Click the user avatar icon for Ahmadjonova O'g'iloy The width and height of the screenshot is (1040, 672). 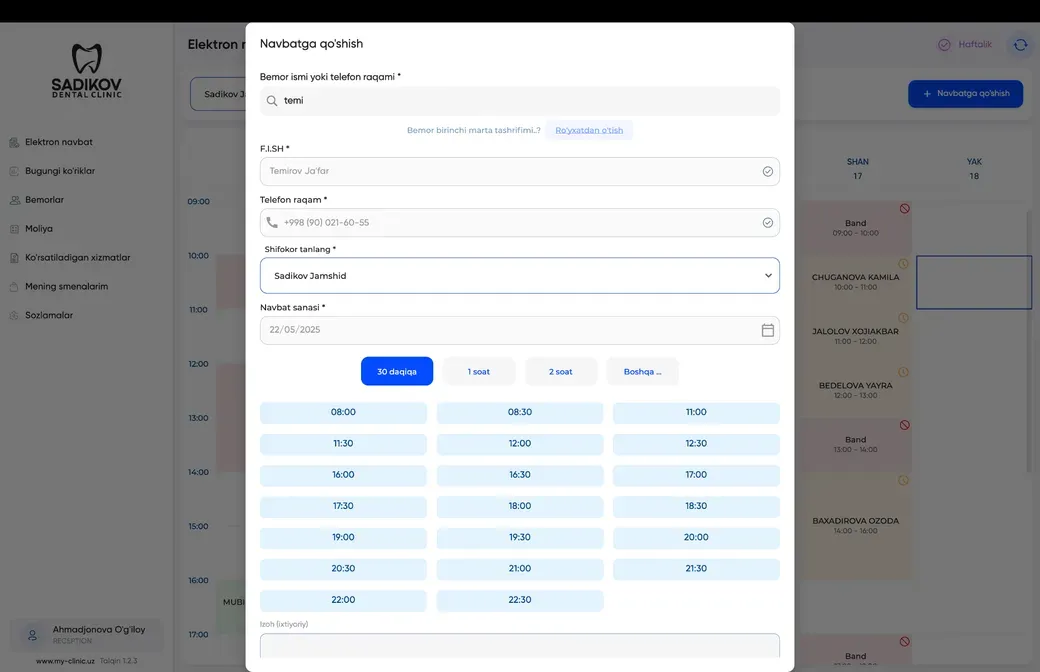click(x=32, y=635)
